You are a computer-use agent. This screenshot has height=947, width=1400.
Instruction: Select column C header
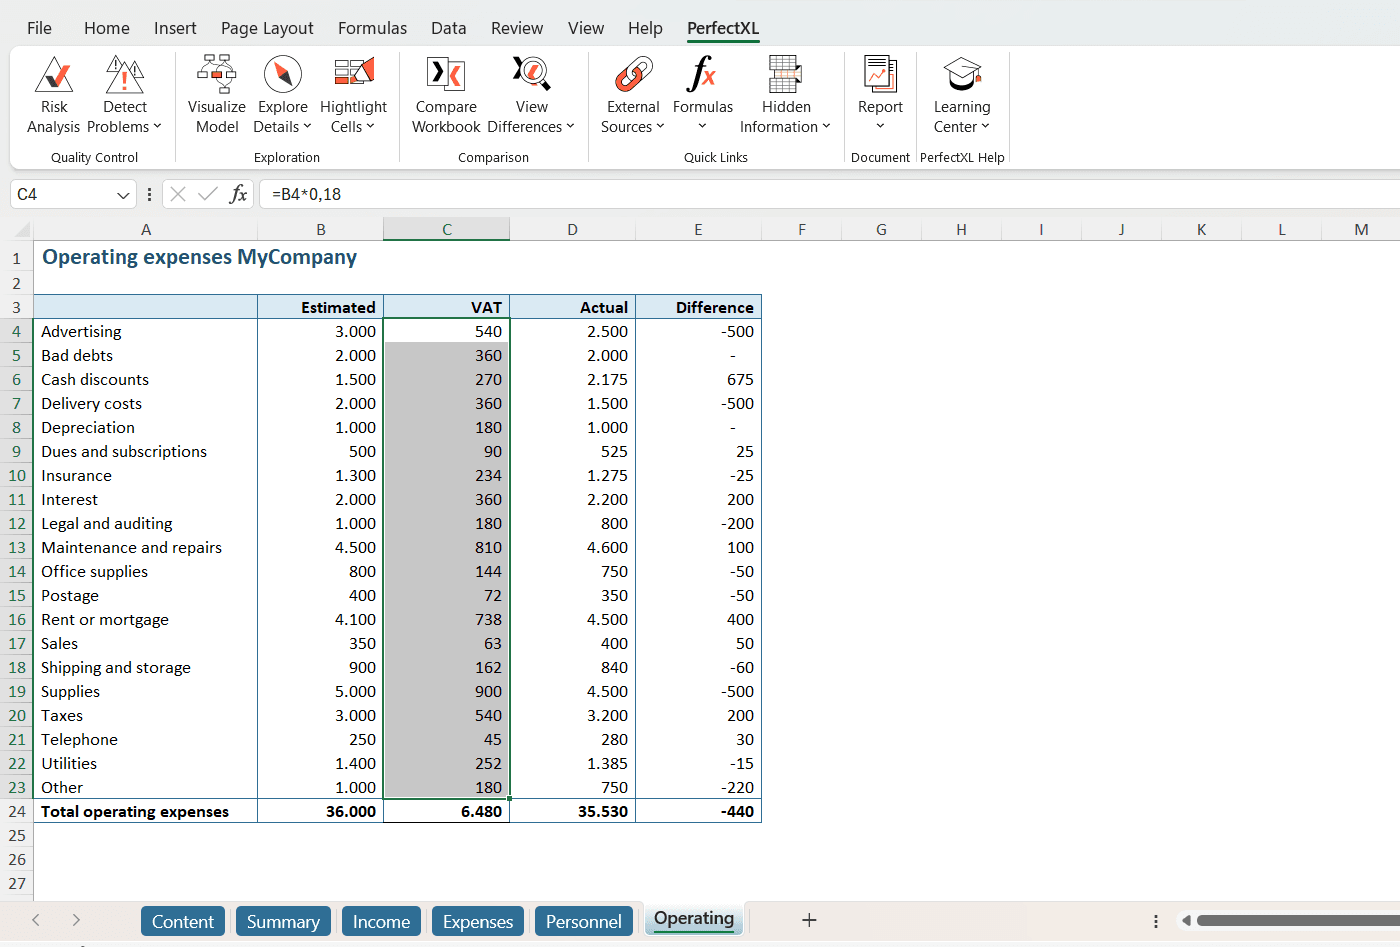point(446,230)
